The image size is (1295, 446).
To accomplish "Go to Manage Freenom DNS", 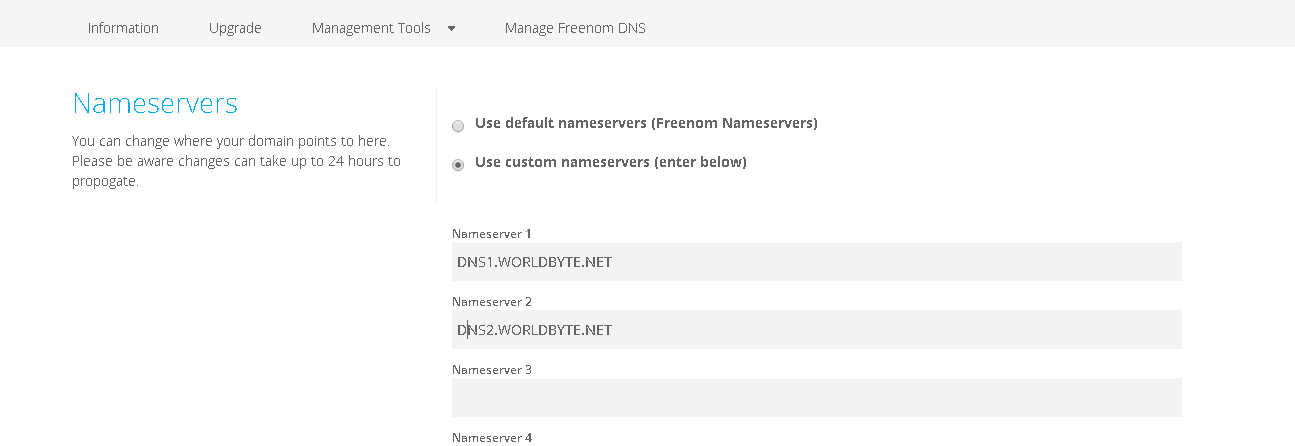I will (575, 28).
